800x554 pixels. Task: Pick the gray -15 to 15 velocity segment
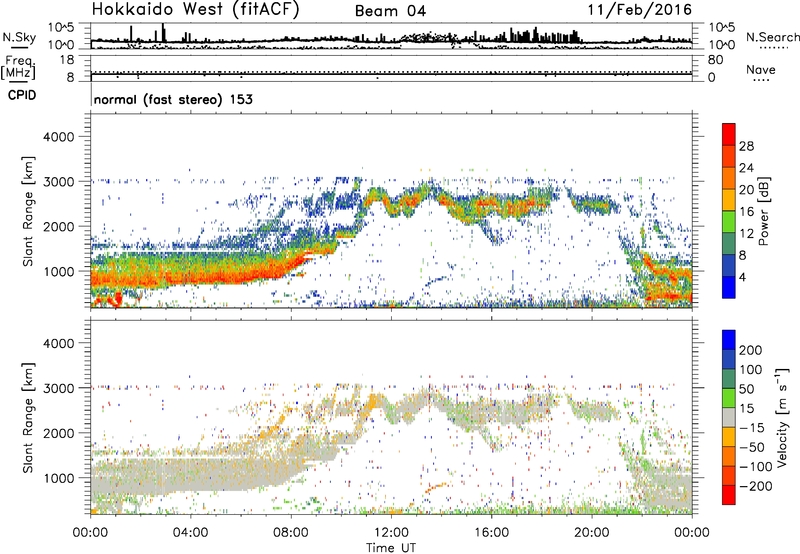[x=729, y=418]
